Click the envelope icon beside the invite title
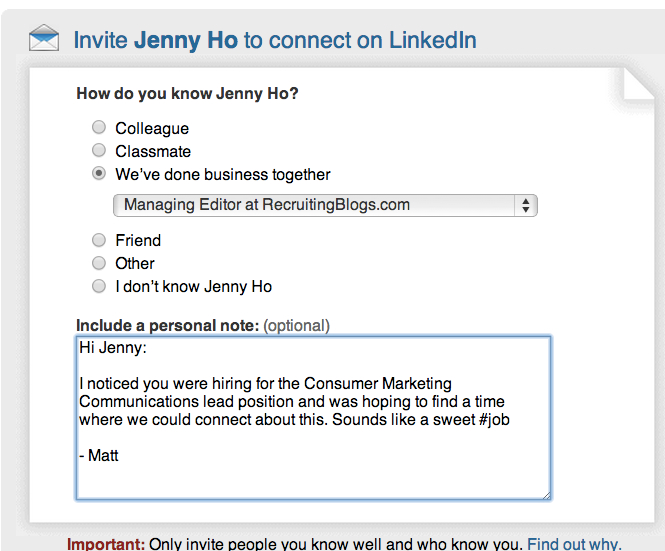The image size is (665, 551). tap(43, 40)
